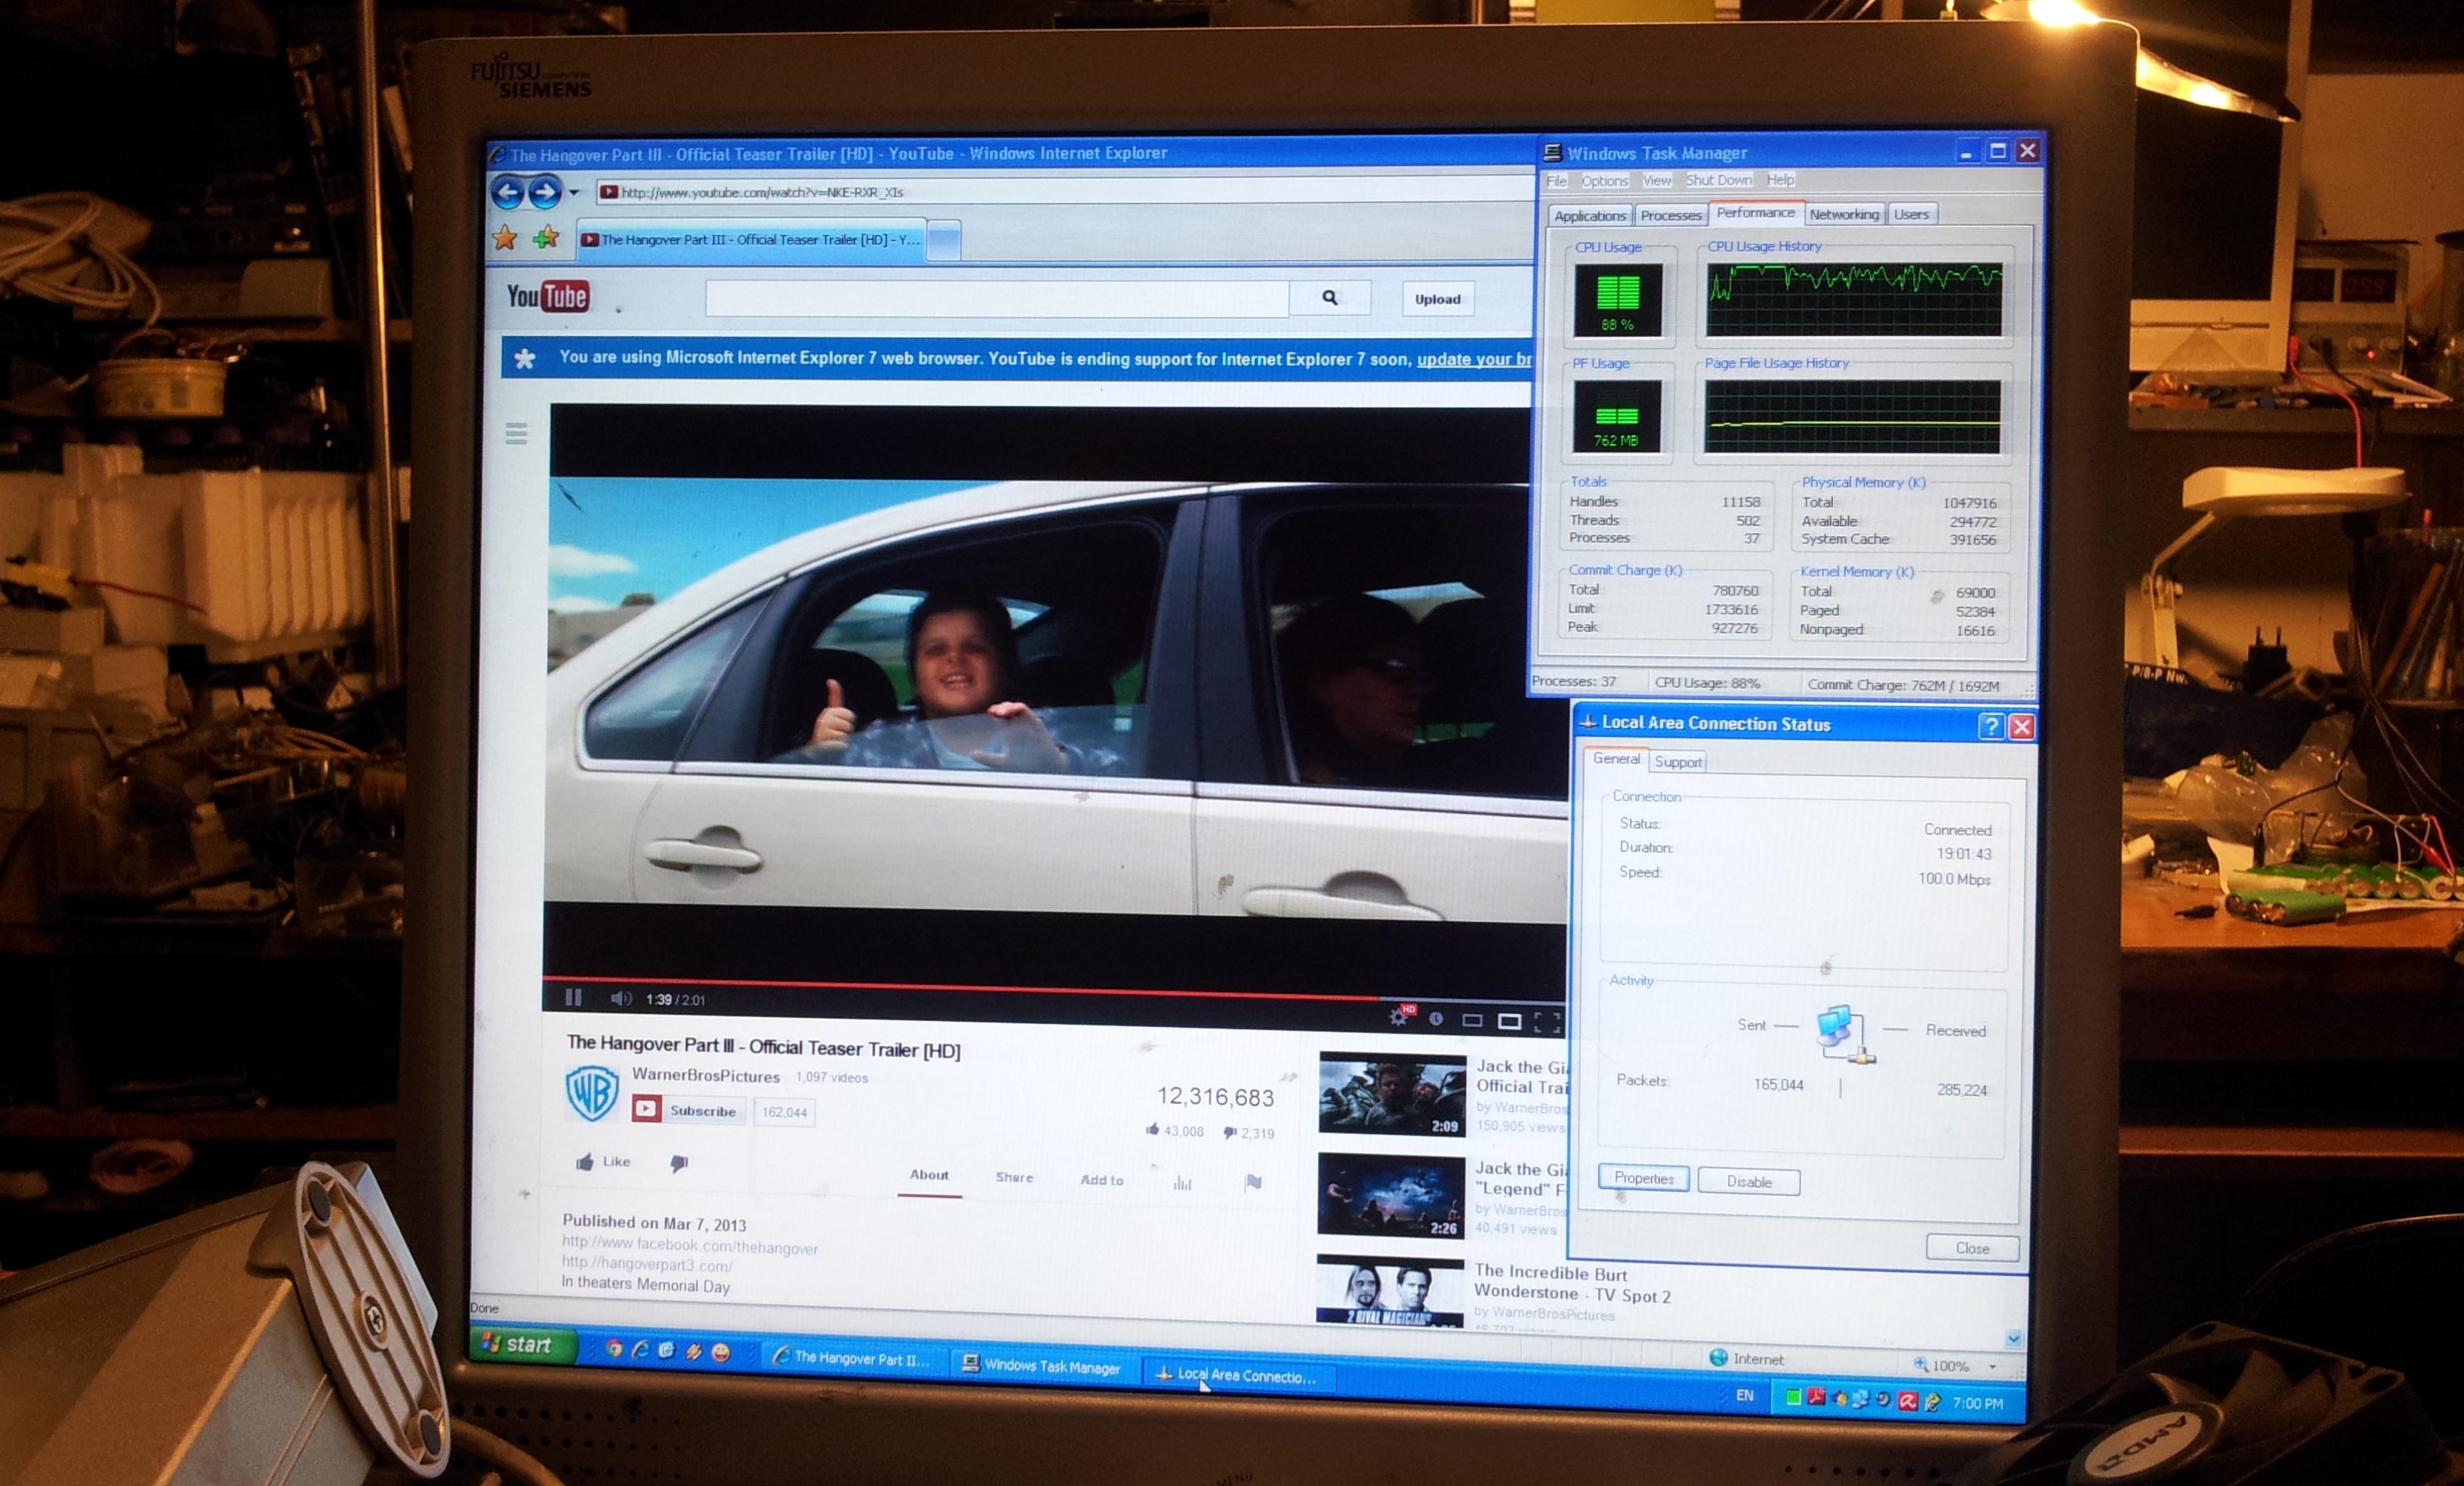This screenshot has width=2464, height=1486.
Task: Open the YouTube guide menu icon
Action: (x=516, y=433)
